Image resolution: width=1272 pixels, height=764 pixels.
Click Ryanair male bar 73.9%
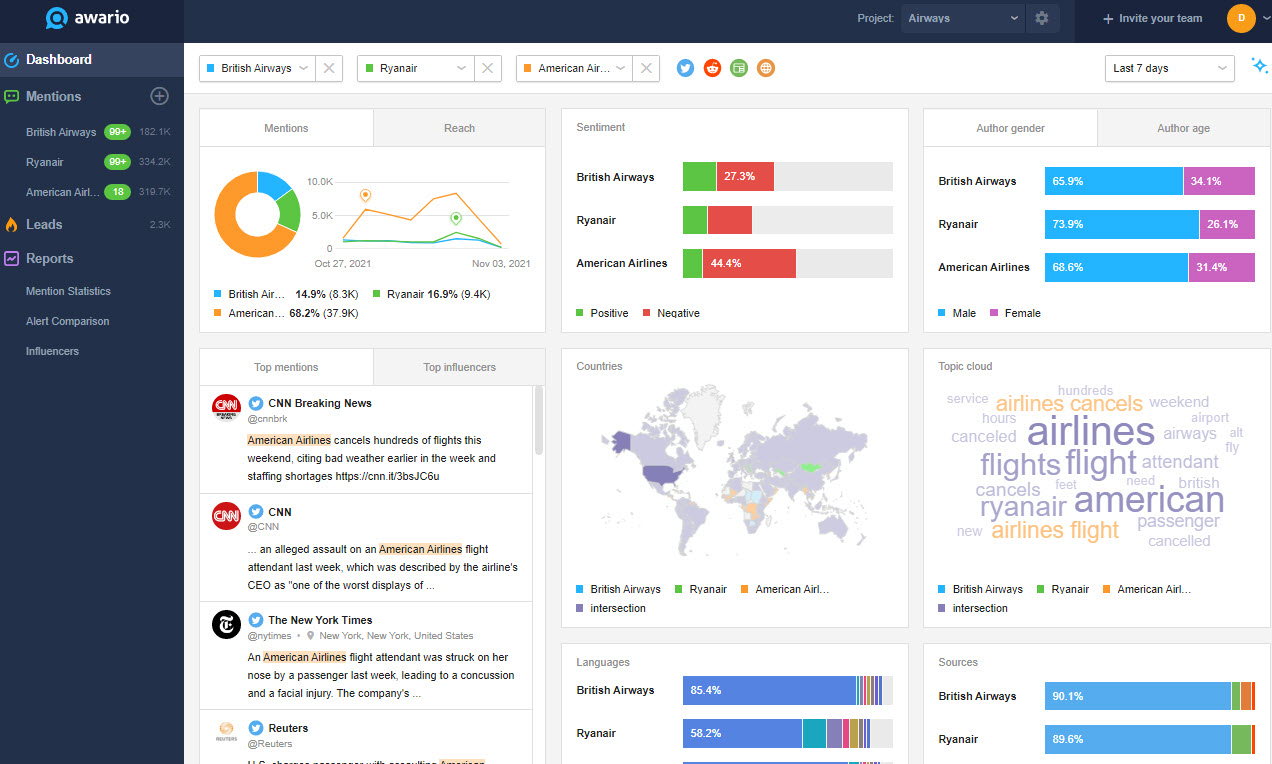click(1122, 224)
